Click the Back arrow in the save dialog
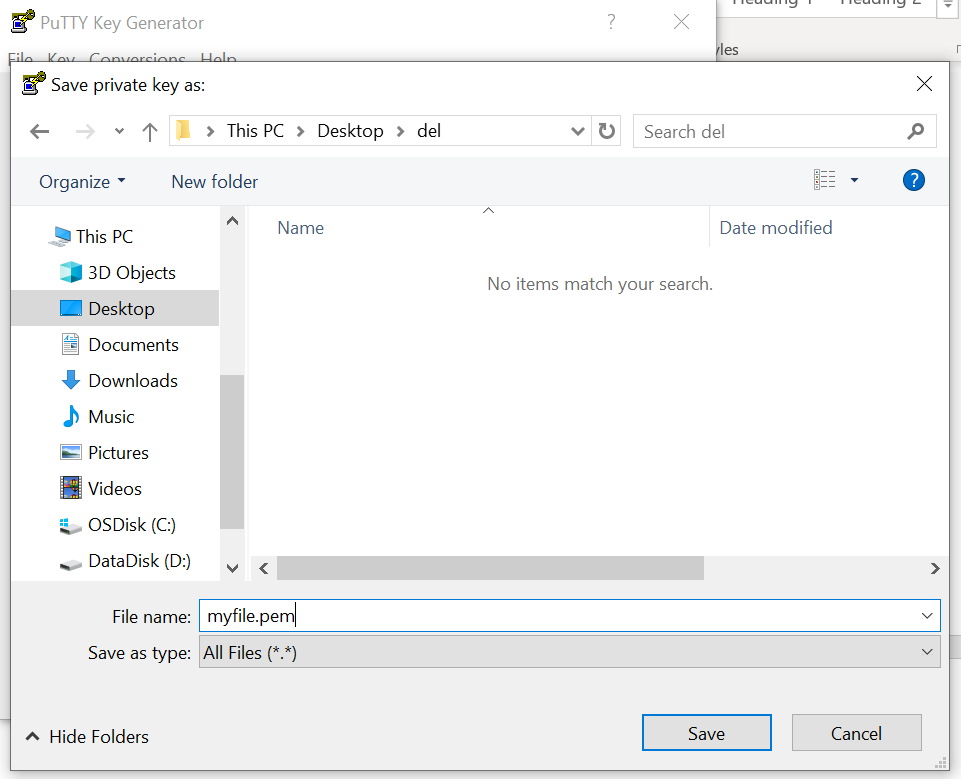 40,131
